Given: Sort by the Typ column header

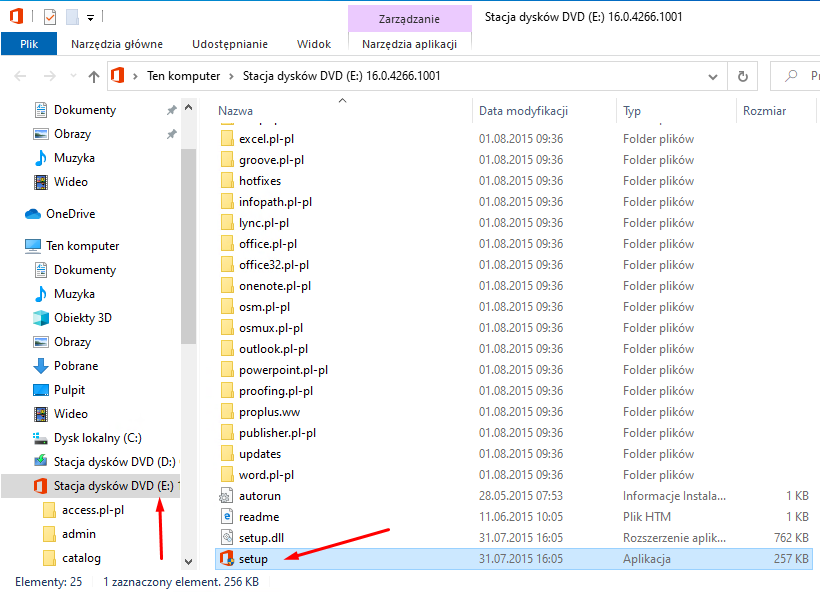Looking at the screenshot, I should tap(632, 111).
